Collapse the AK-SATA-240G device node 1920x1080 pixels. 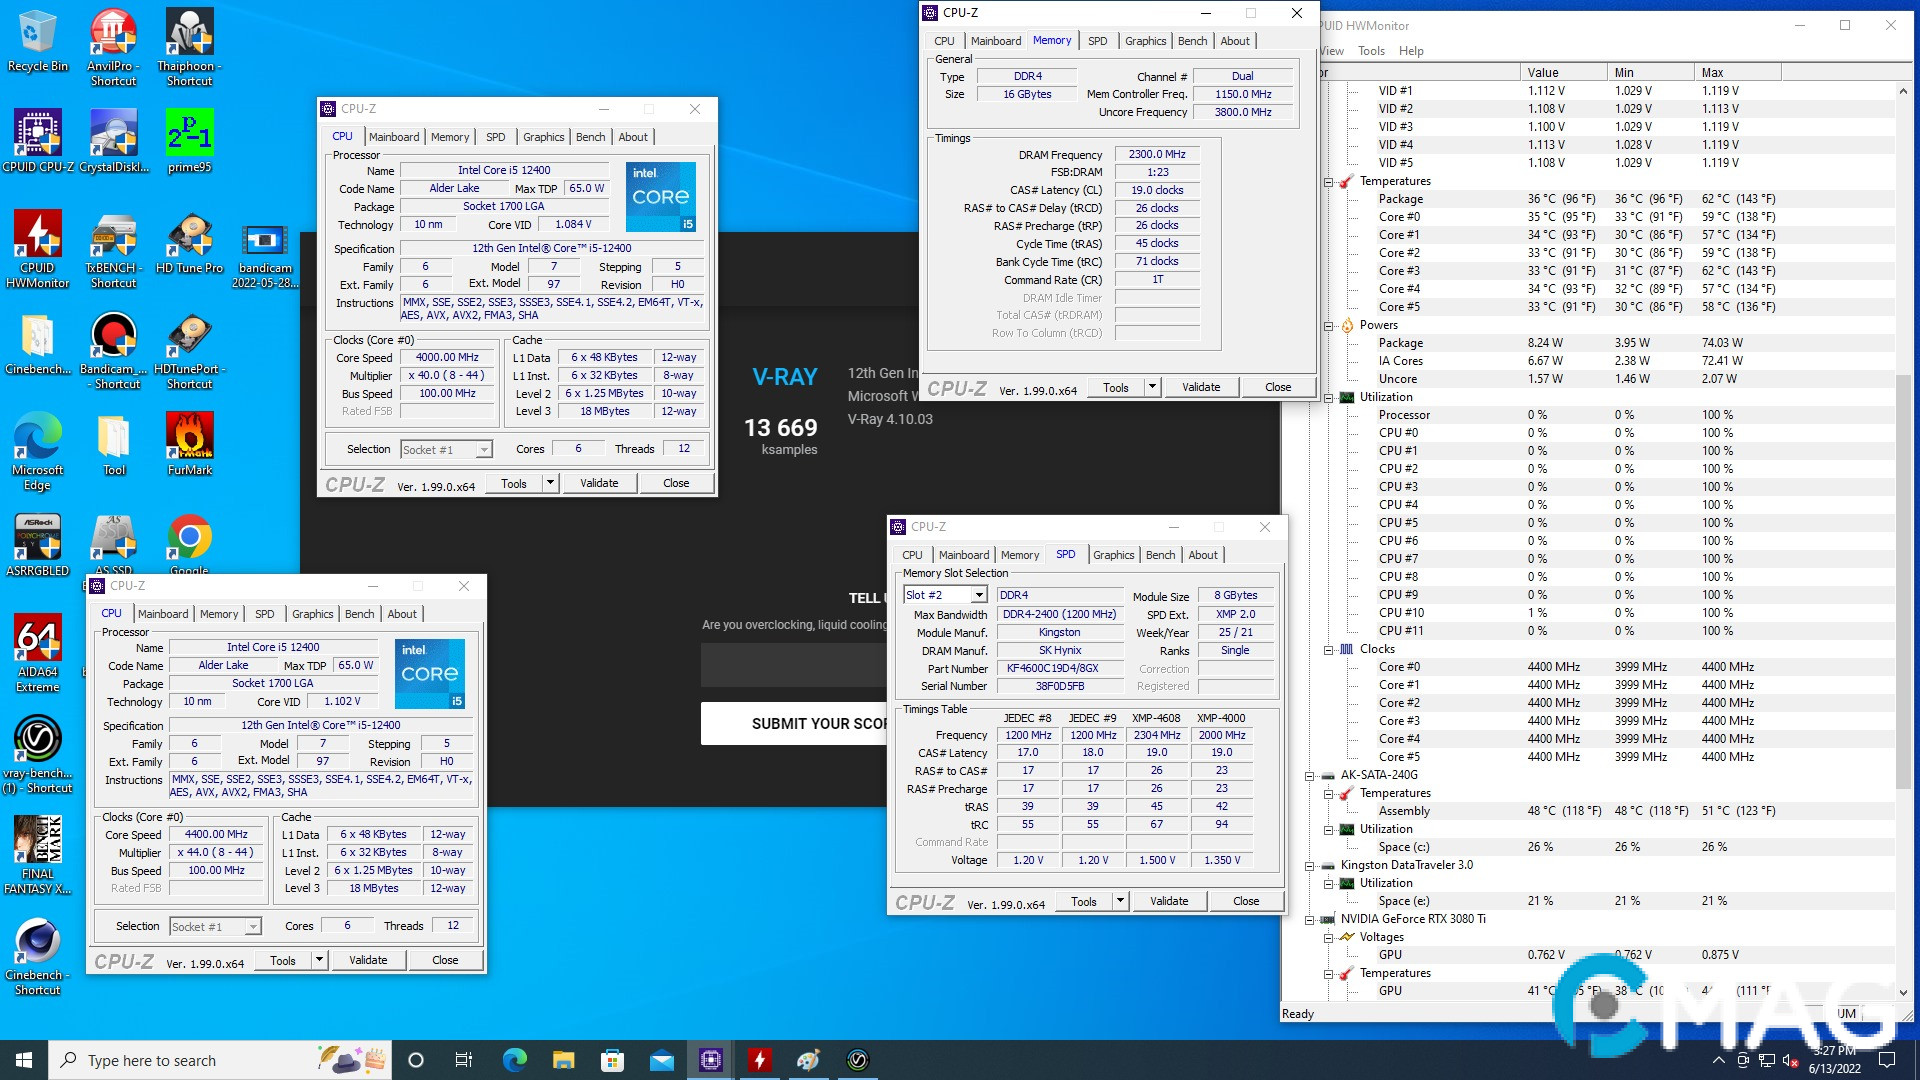point(1310,776)
